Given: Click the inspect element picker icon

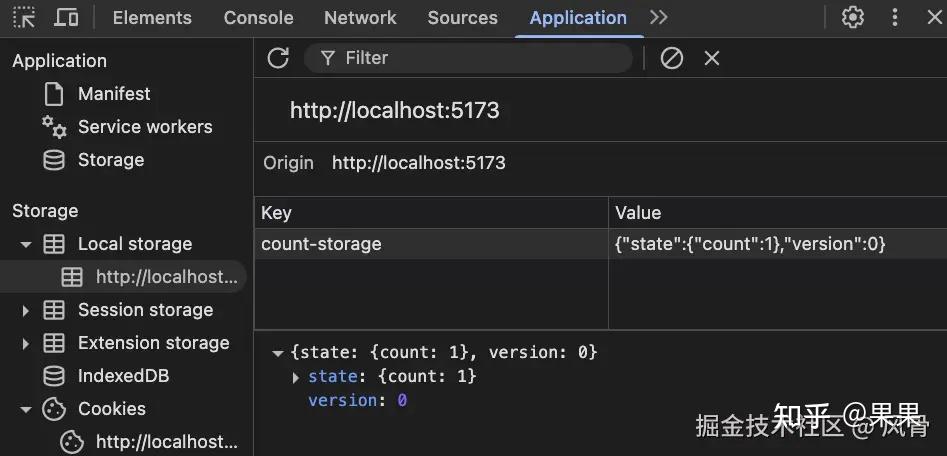Looking at the screenshot, I should (x=24, y=17).
